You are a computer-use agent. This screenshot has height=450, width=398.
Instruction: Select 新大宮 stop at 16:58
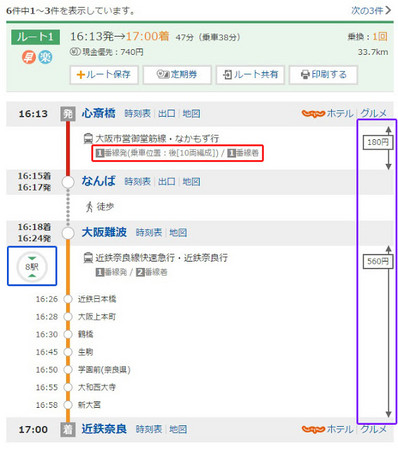click(x=89, y=405)
